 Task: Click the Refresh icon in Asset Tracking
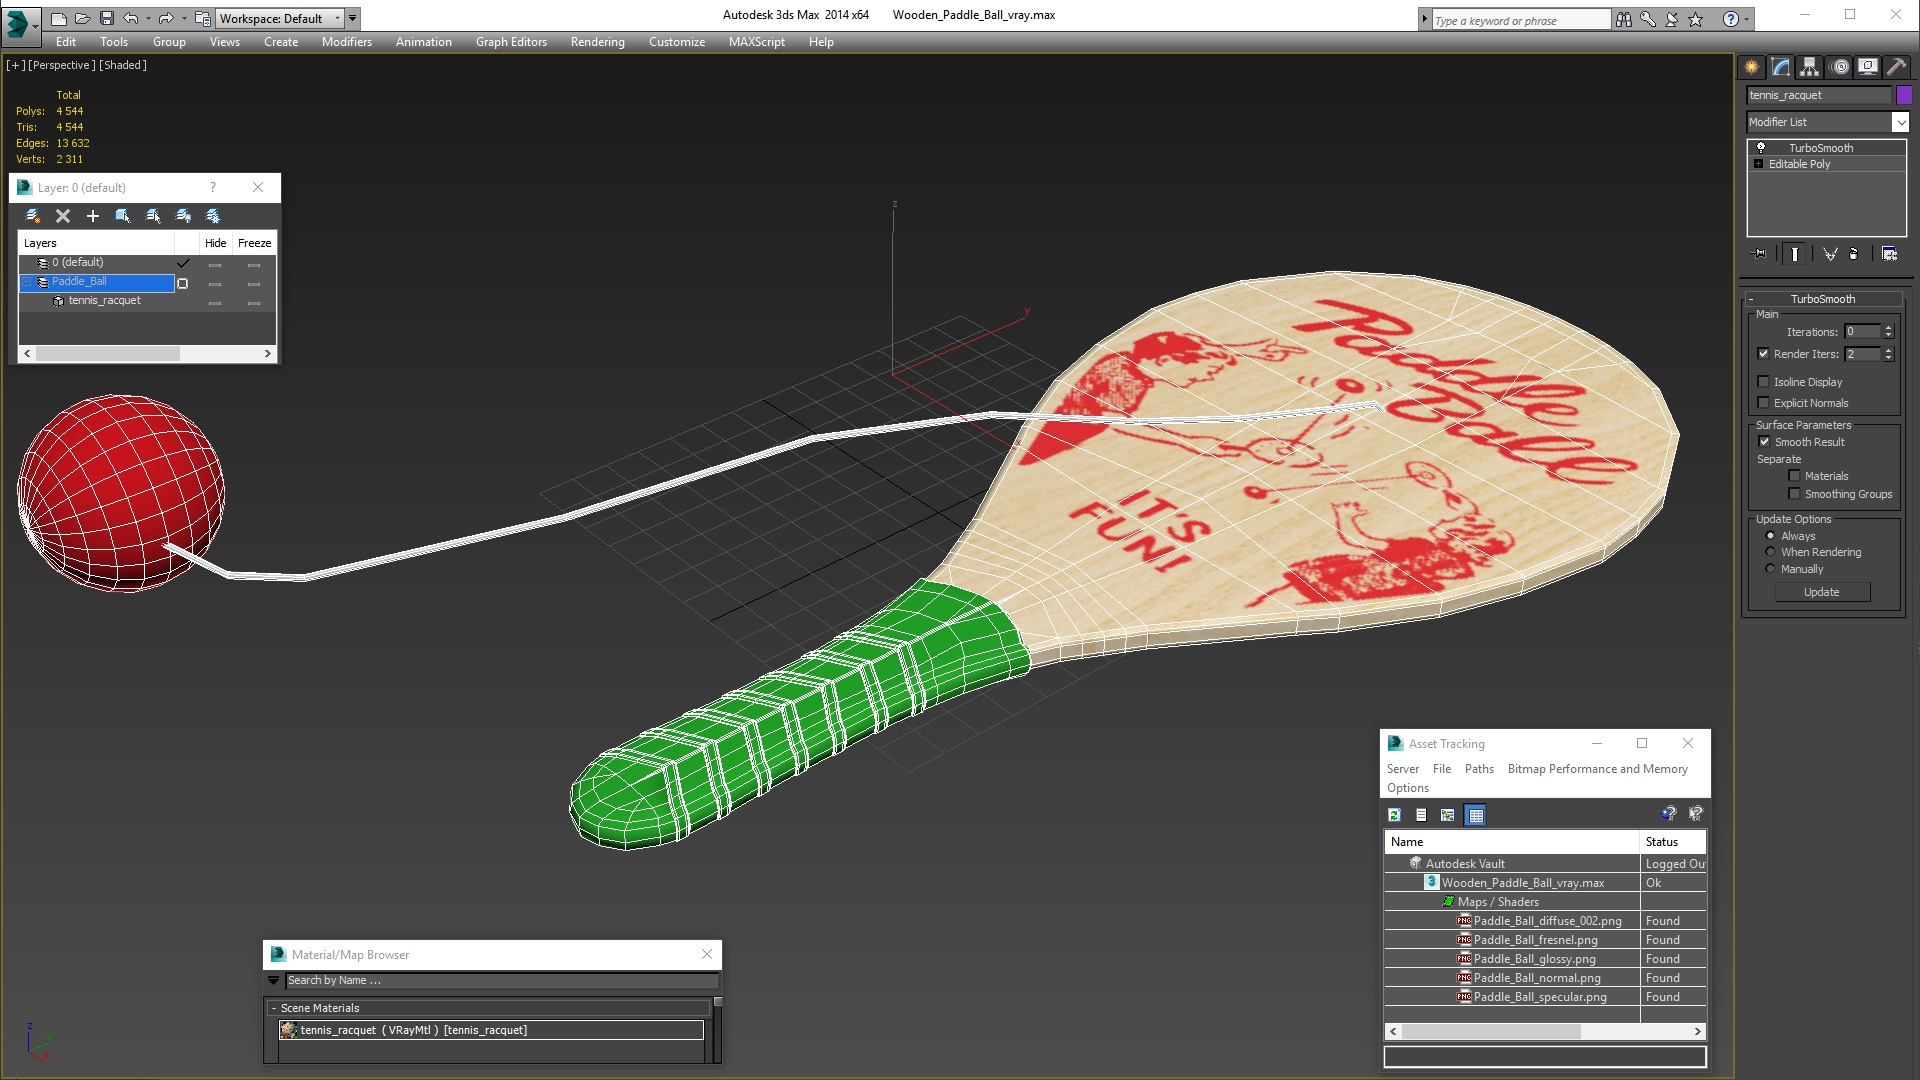click(1394, 815)
